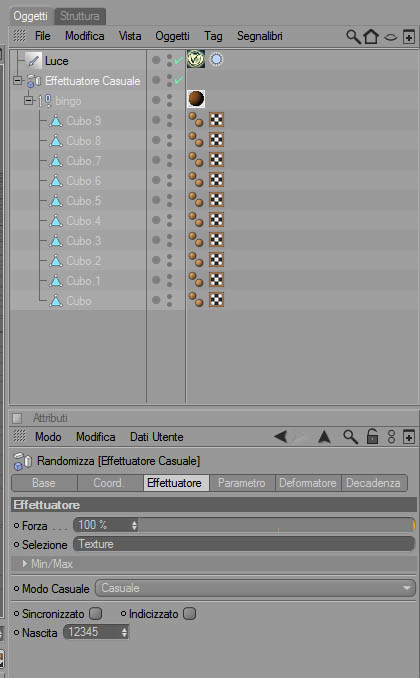Click the dynamics tag on Cubo.2
420x678 pixels.
coord(196,259)
